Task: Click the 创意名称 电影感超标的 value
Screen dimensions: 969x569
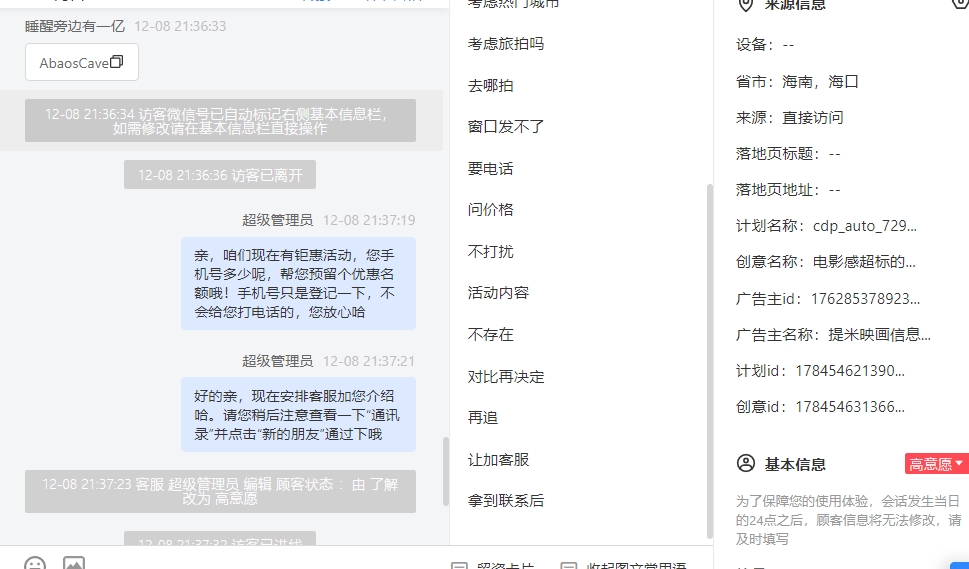Action: click(x=864, y=262)
